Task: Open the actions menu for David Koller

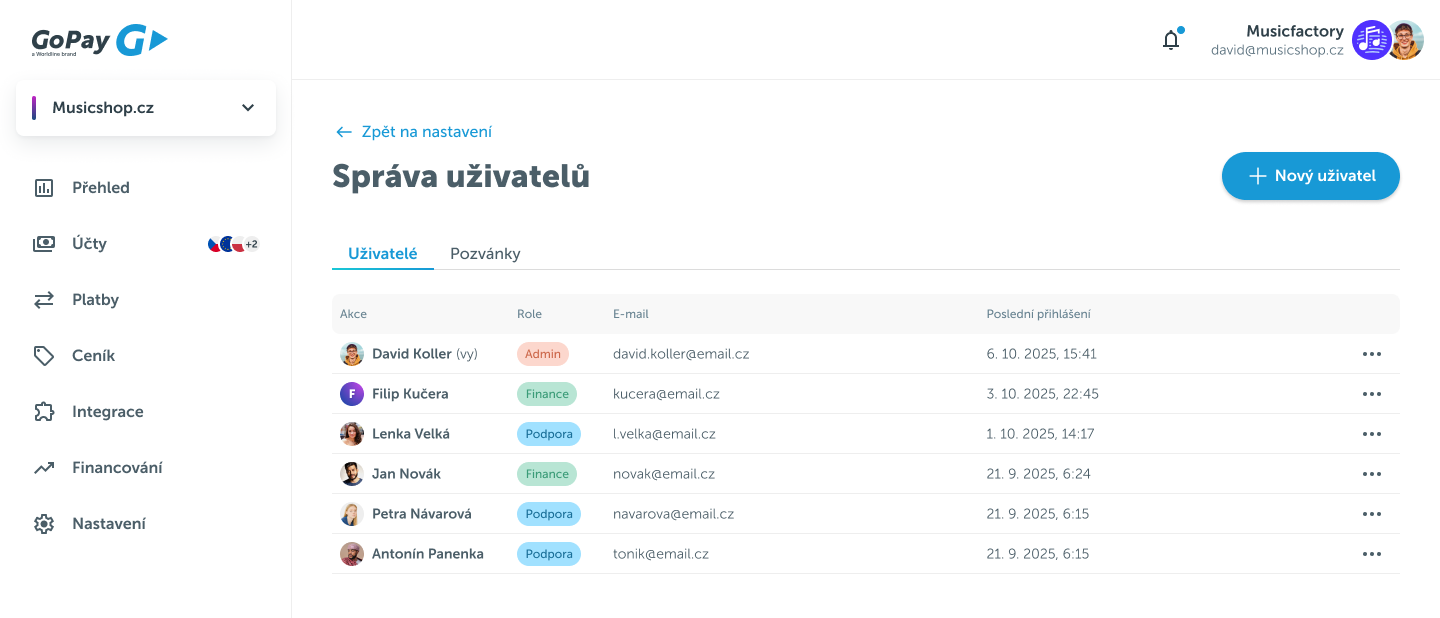Action: click(x=1371, y=354)
